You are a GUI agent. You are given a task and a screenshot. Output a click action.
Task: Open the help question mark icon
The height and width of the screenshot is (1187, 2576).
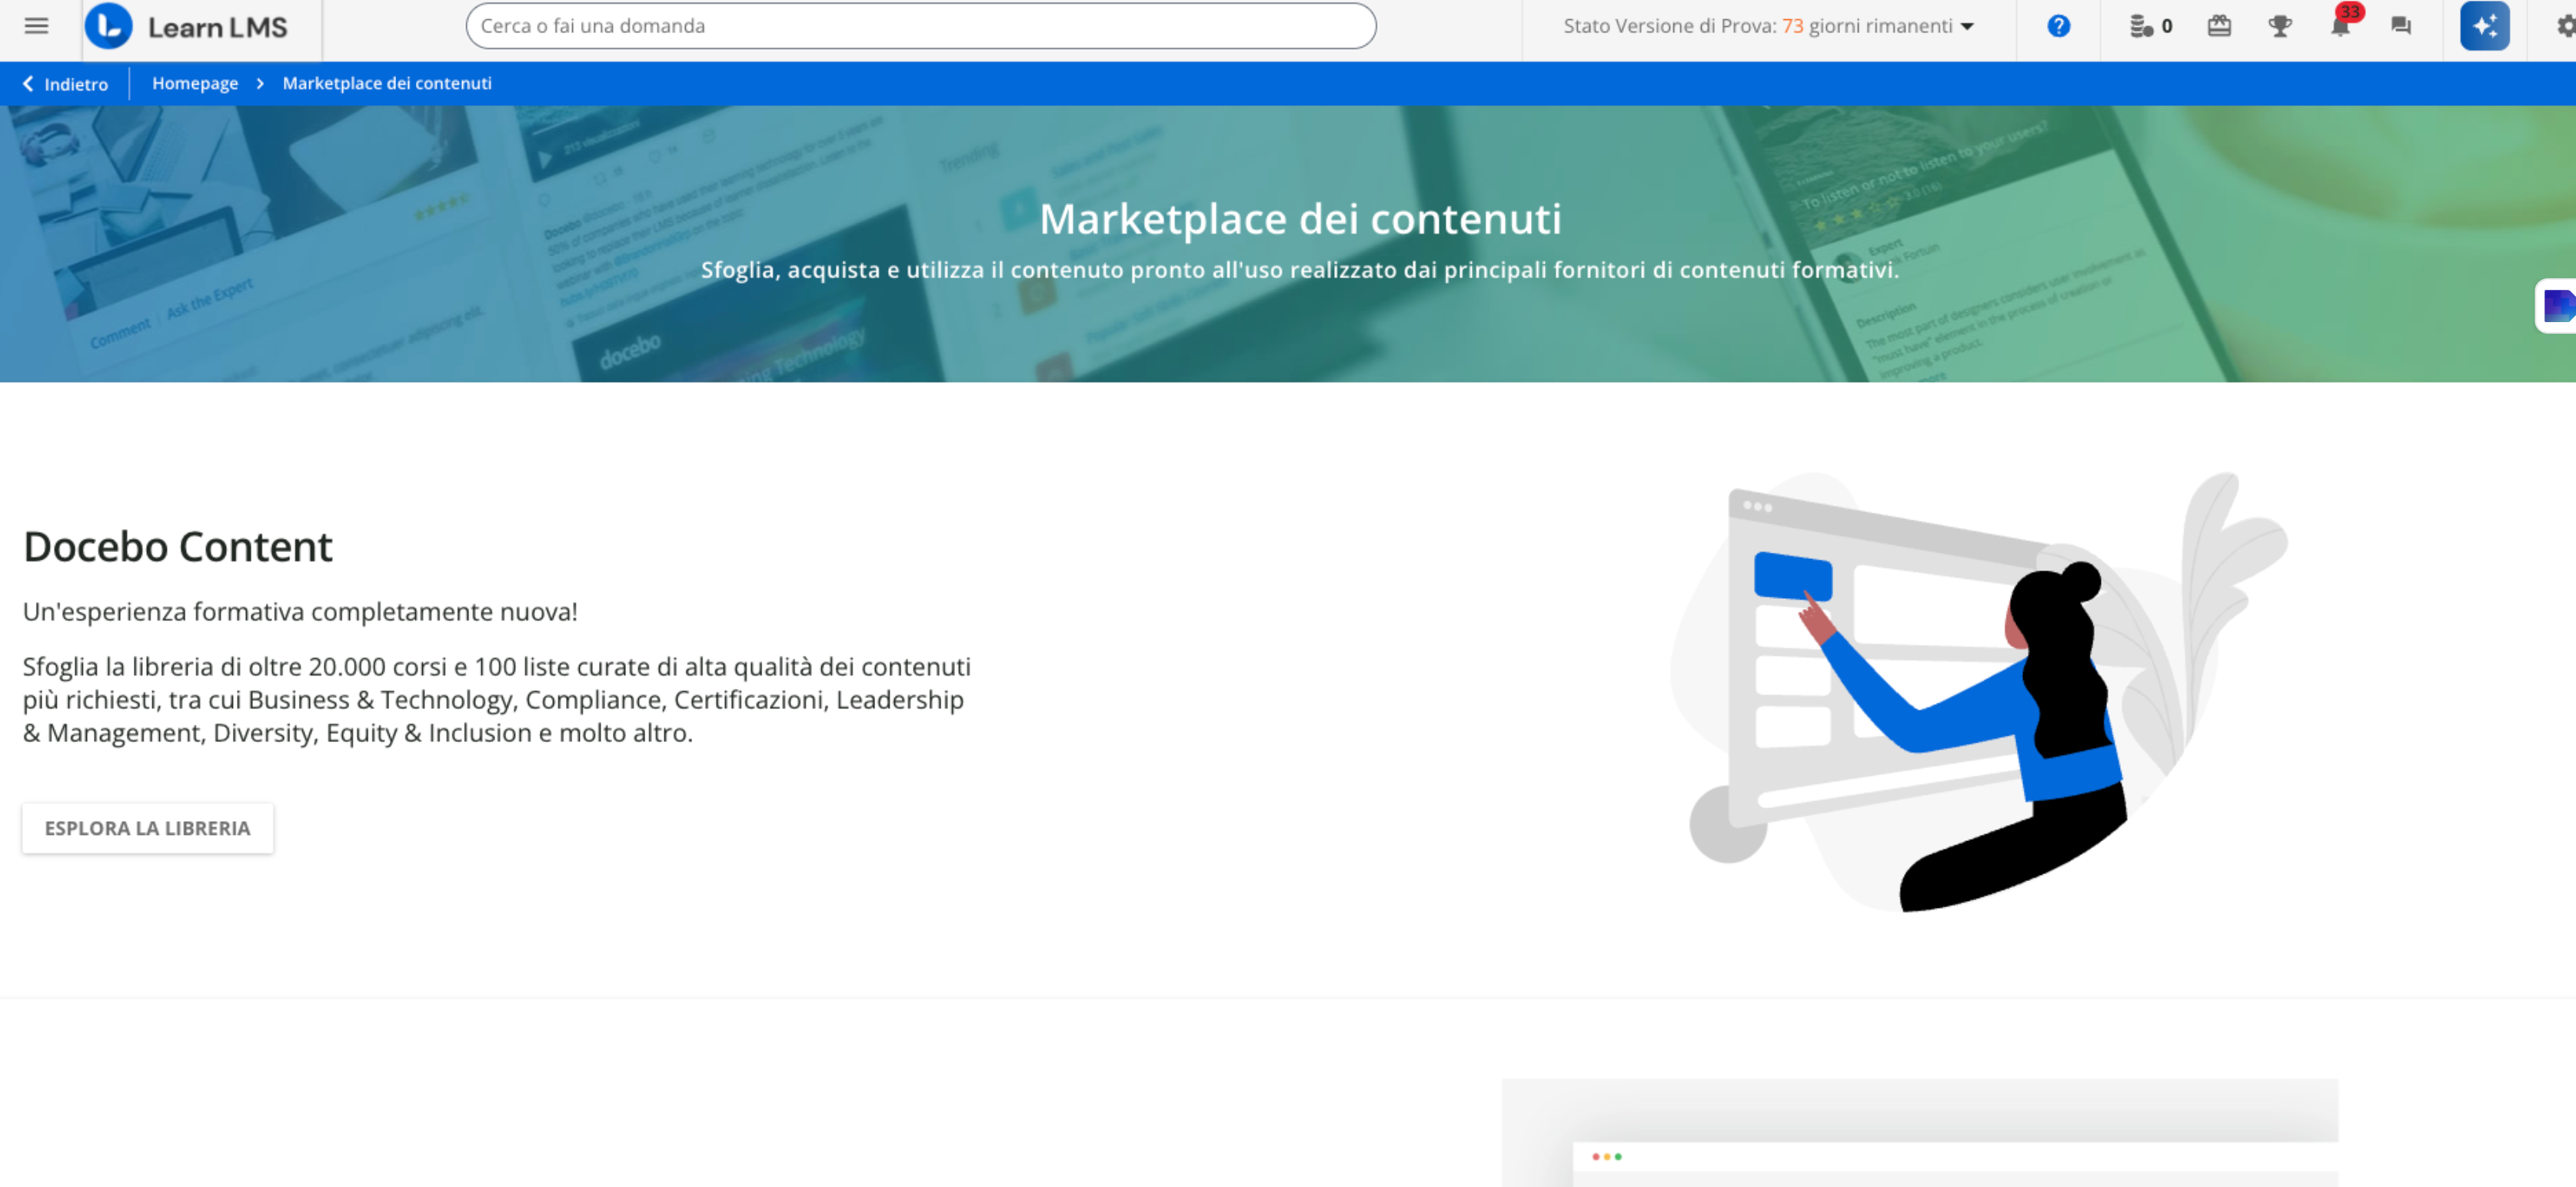click(x=2058, y=26)
